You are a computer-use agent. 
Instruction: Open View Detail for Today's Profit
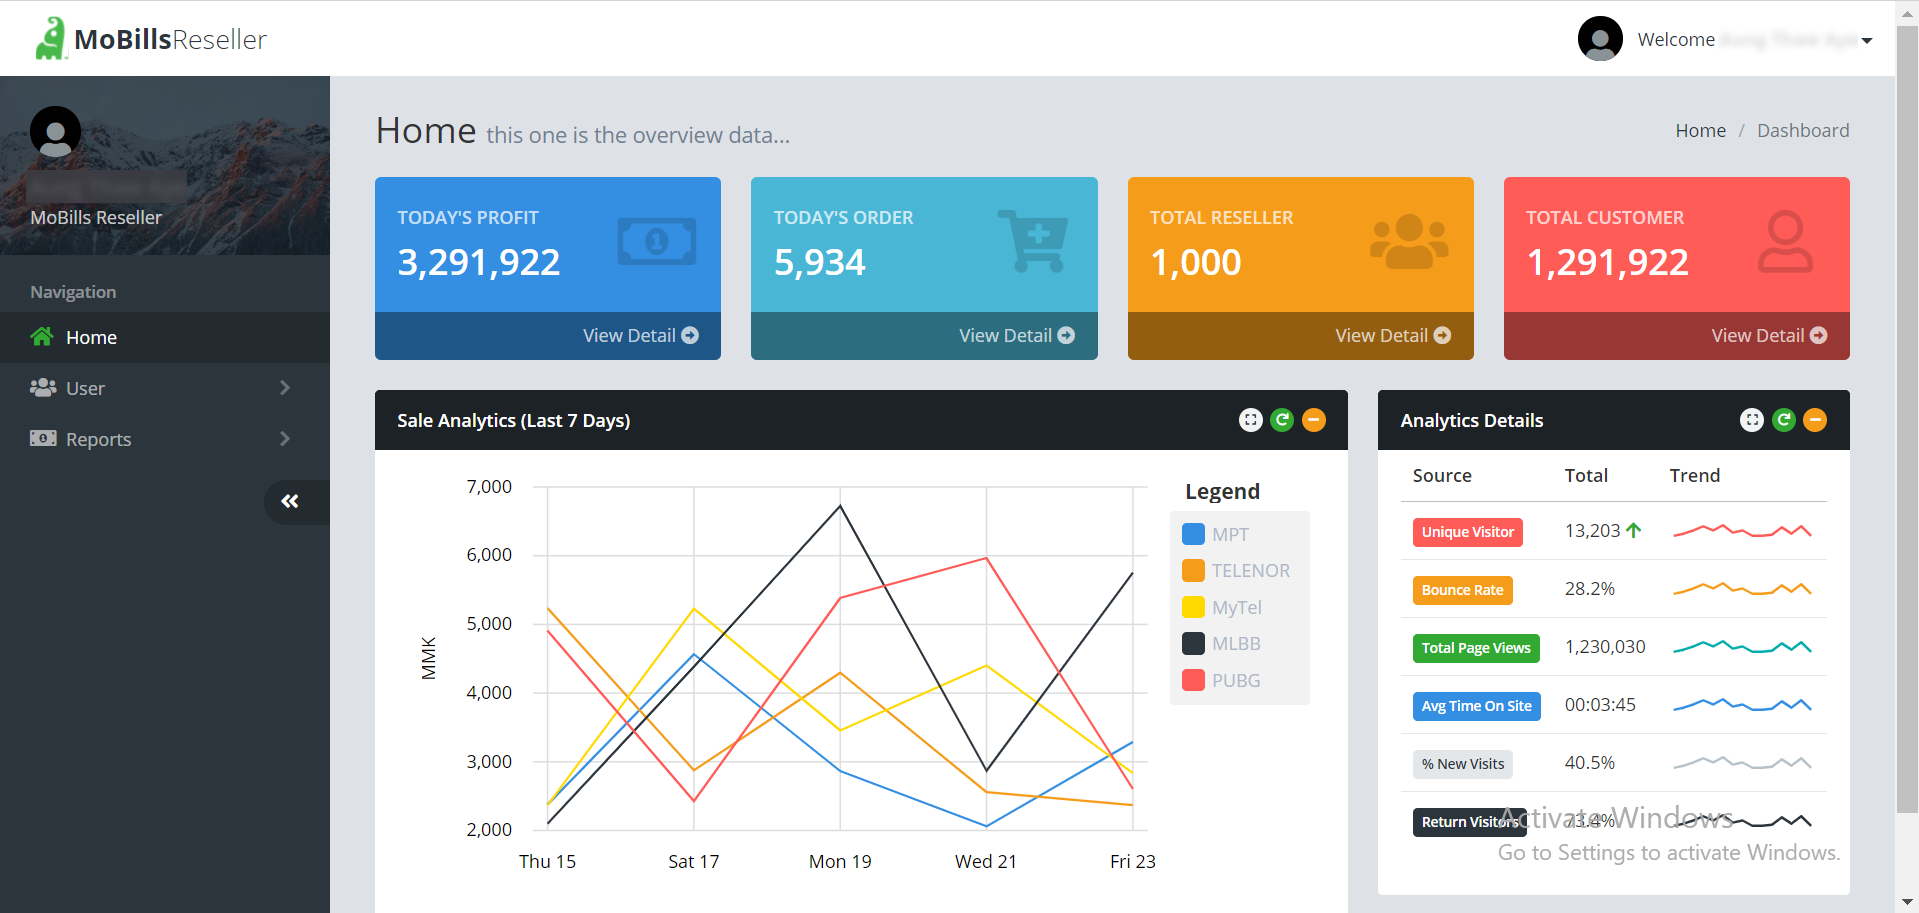point(640,336)
